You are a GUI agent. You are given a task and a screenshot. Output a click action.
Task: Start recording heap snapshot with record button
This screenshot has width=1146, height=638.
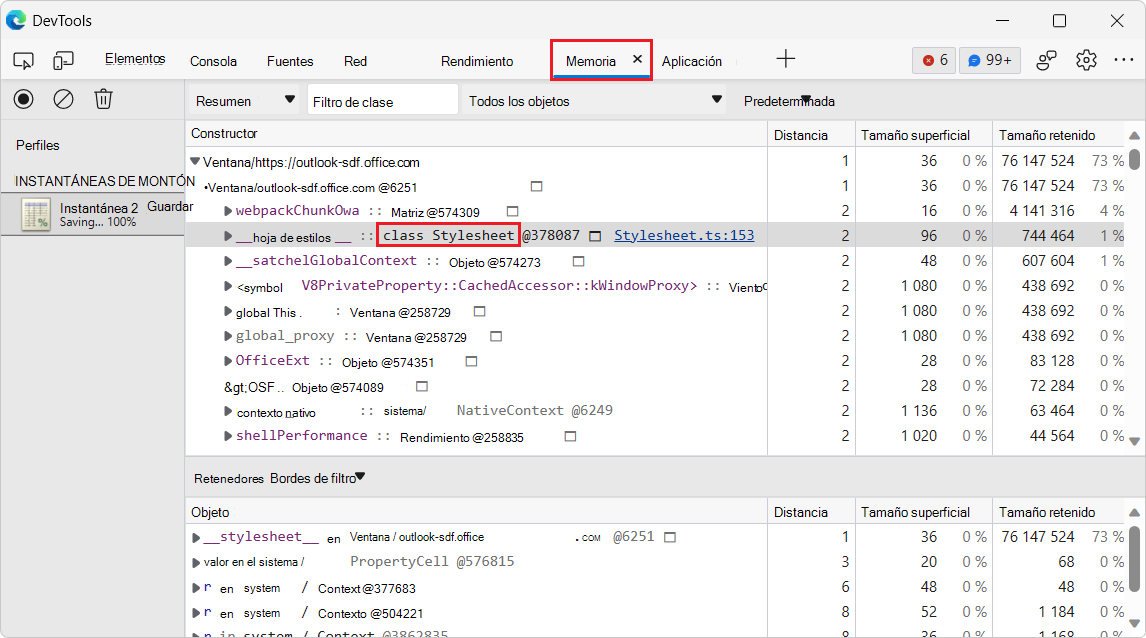[23, 99]
